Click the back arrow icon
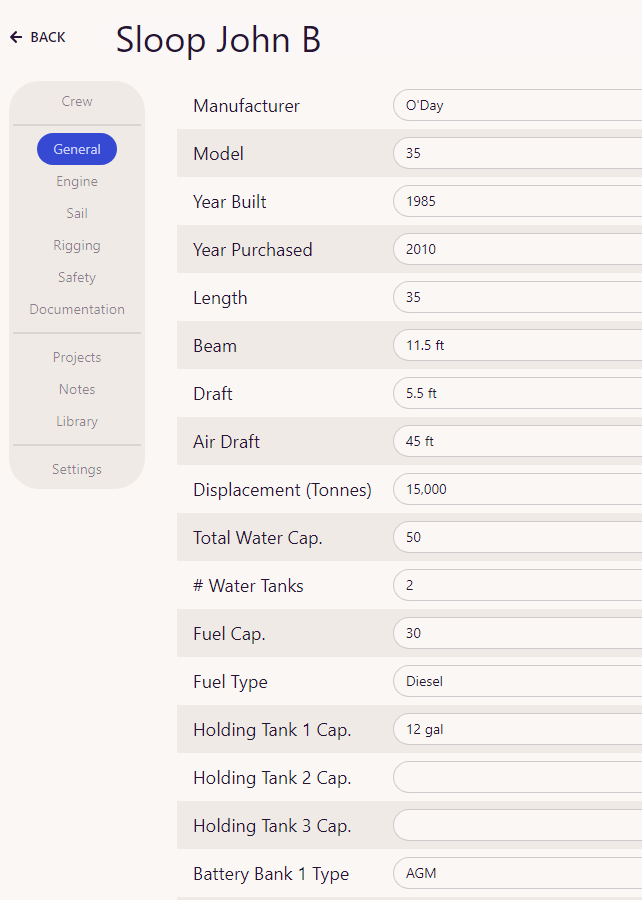642x900 pixels. [x=16, y=37]
